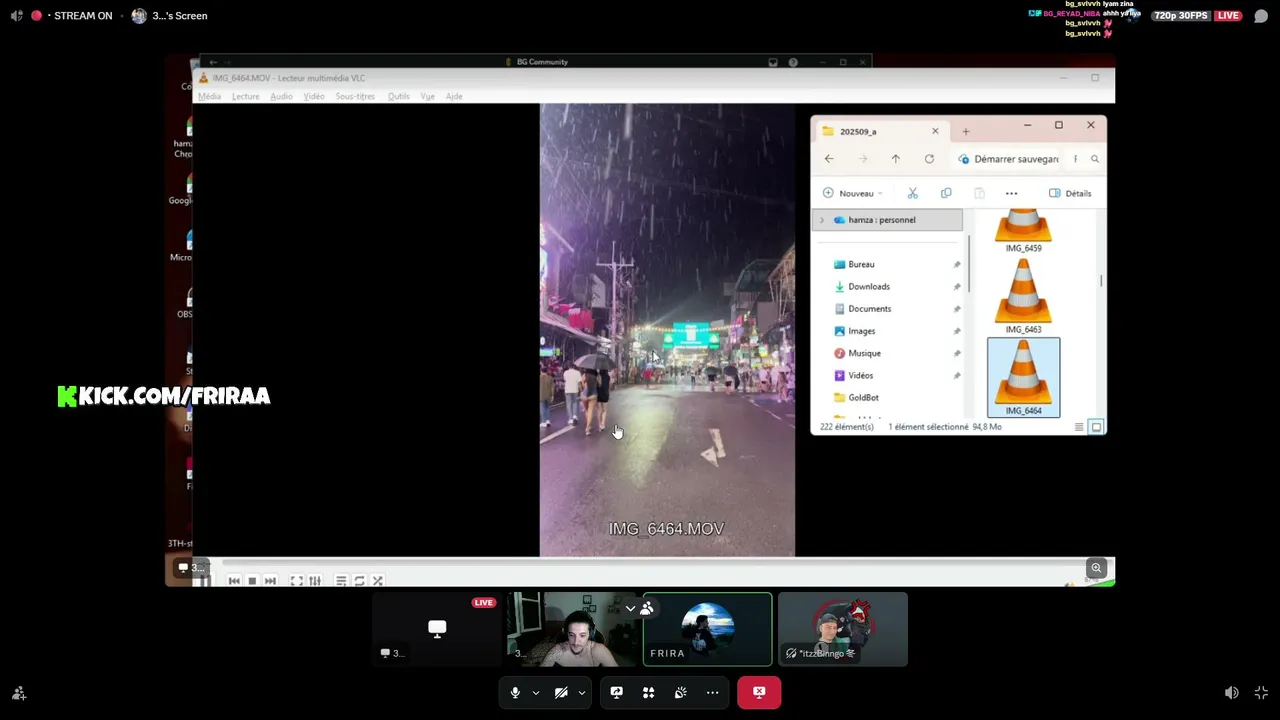Select the IMG_6463 file
The image size is (1280, 720).
click(1023, 296)
